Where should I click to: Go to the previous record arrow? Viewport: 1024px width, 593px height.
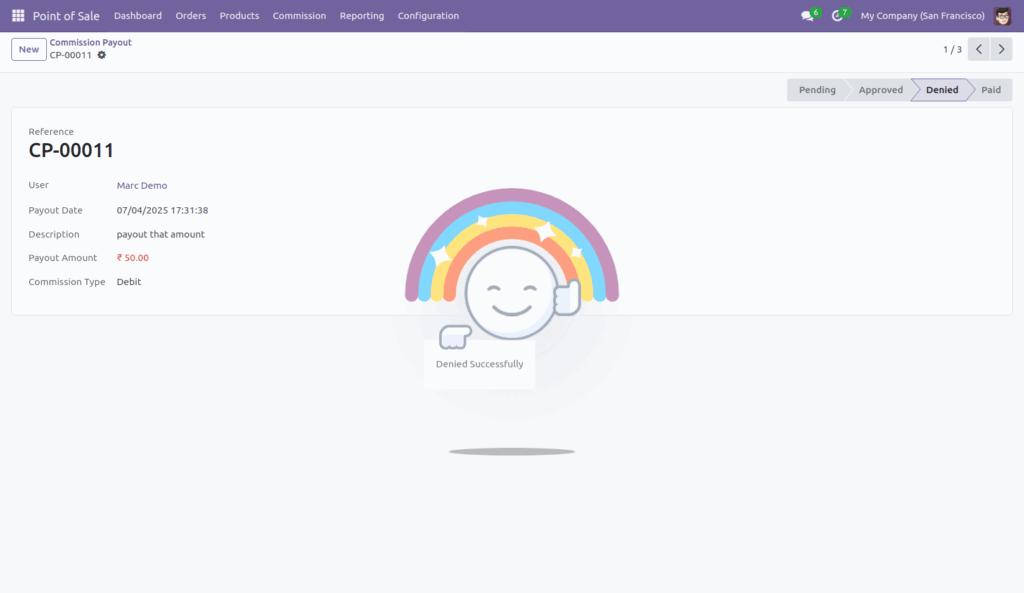pyautogui.click(x=979, y=48)
